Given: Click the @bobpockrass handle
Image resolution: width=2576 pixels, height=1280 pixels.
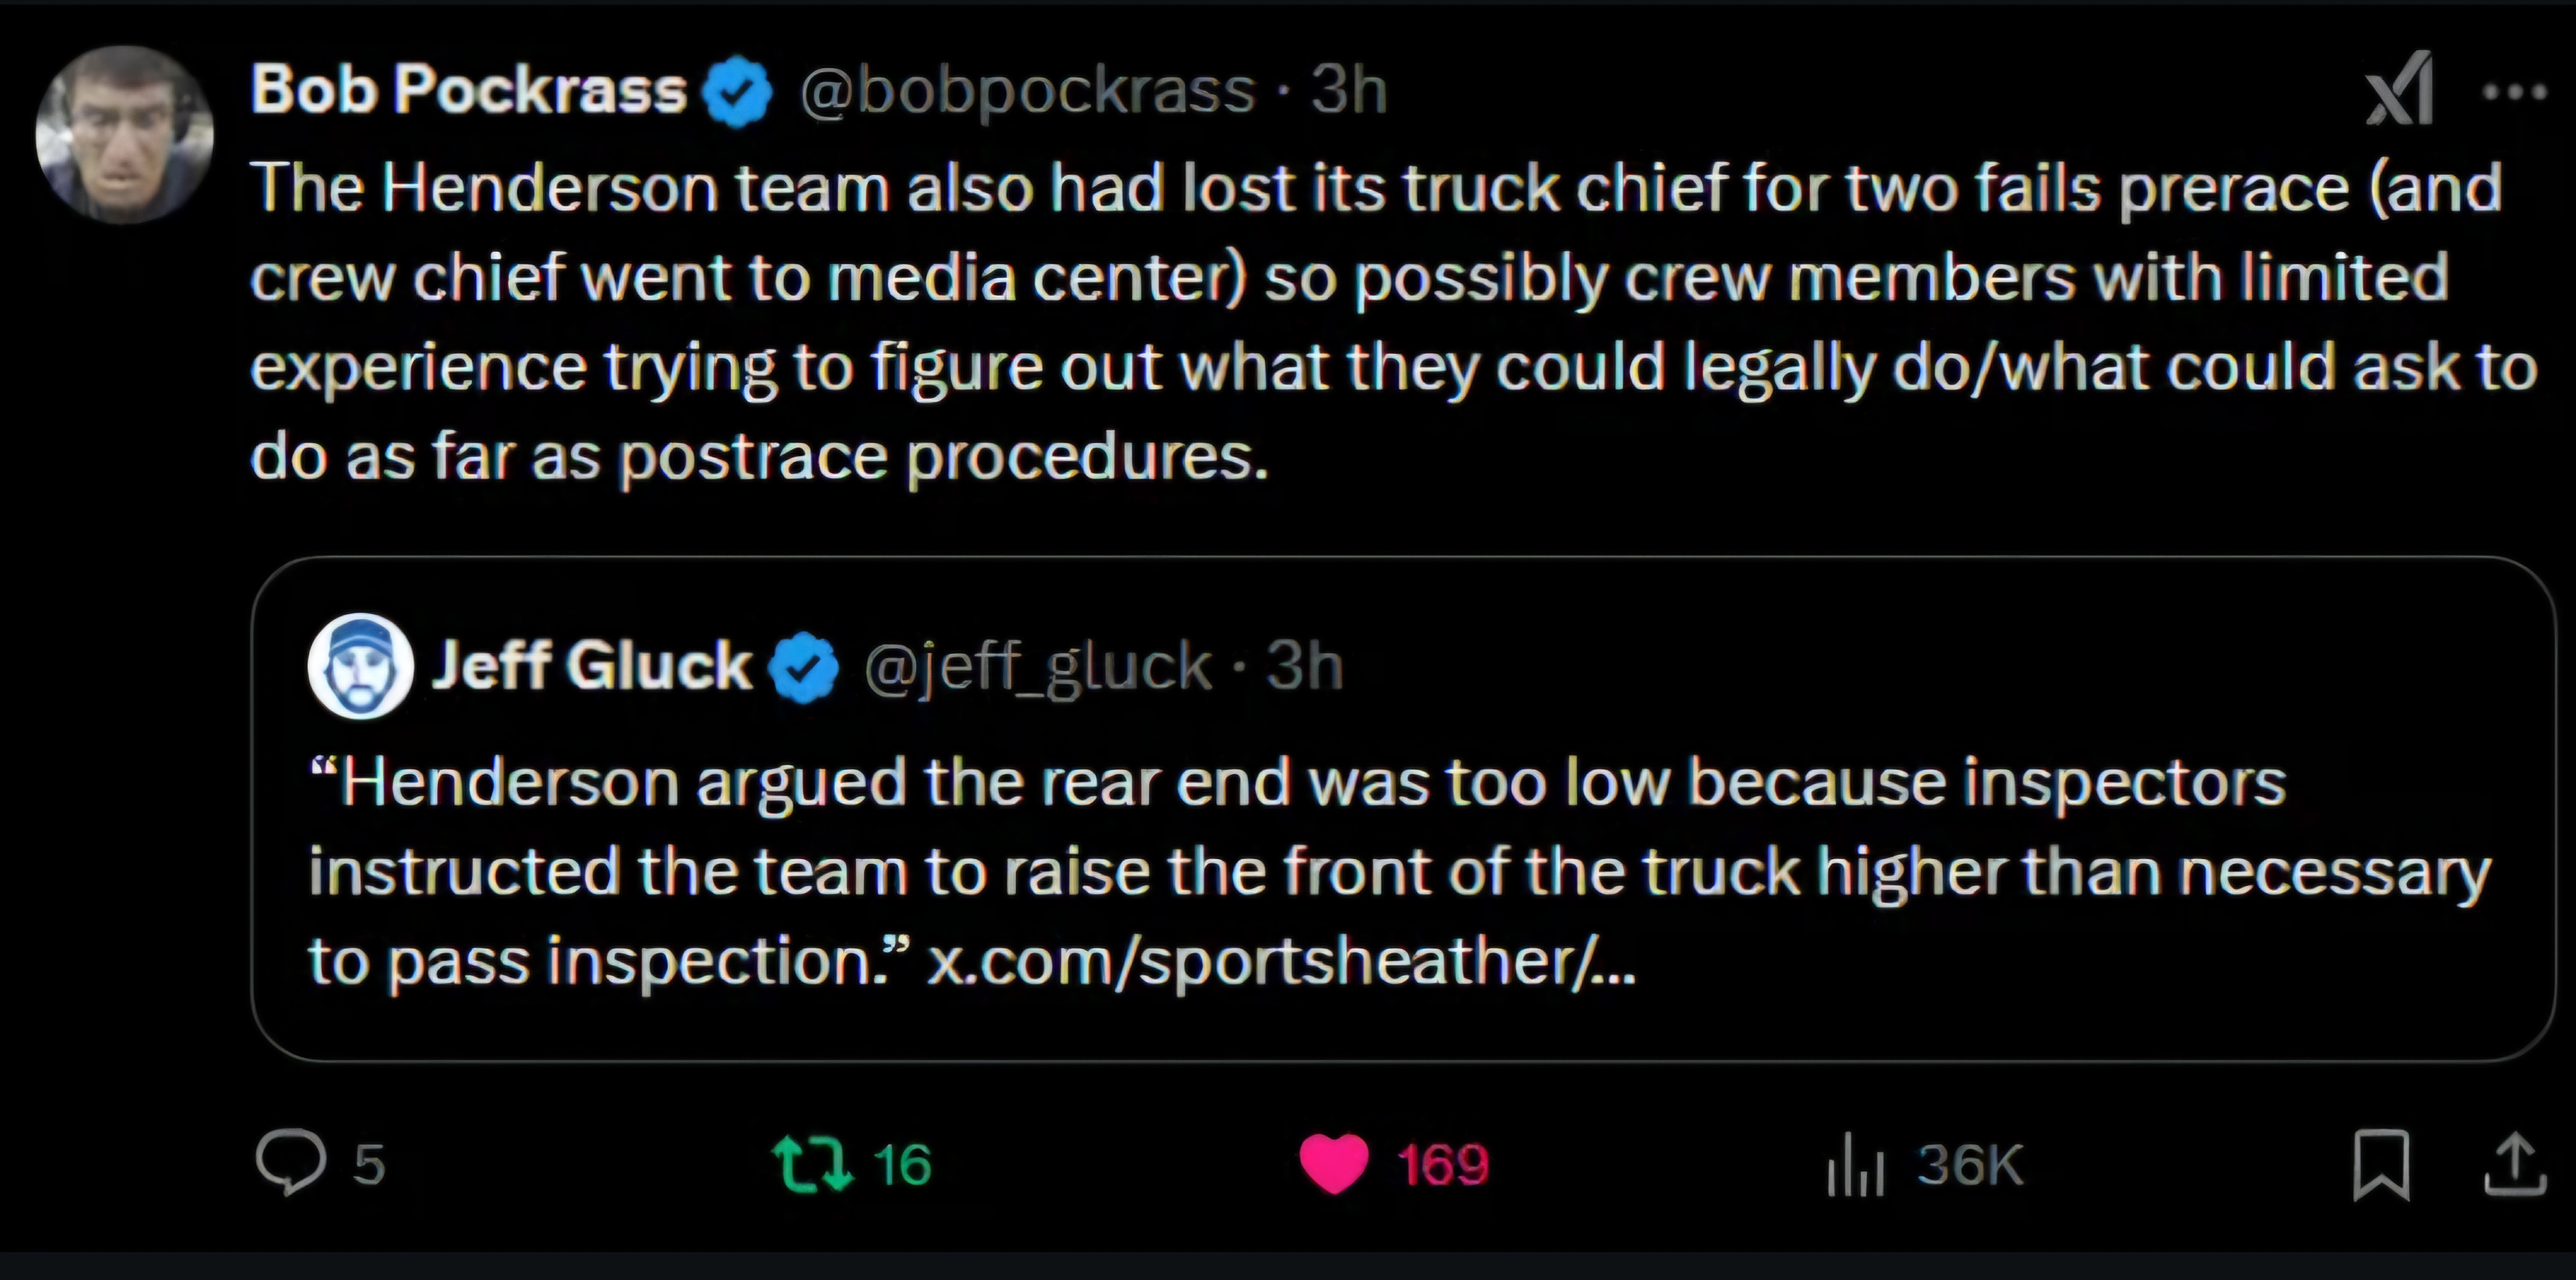Looking at the screenshot, I should pos(1027,91).
